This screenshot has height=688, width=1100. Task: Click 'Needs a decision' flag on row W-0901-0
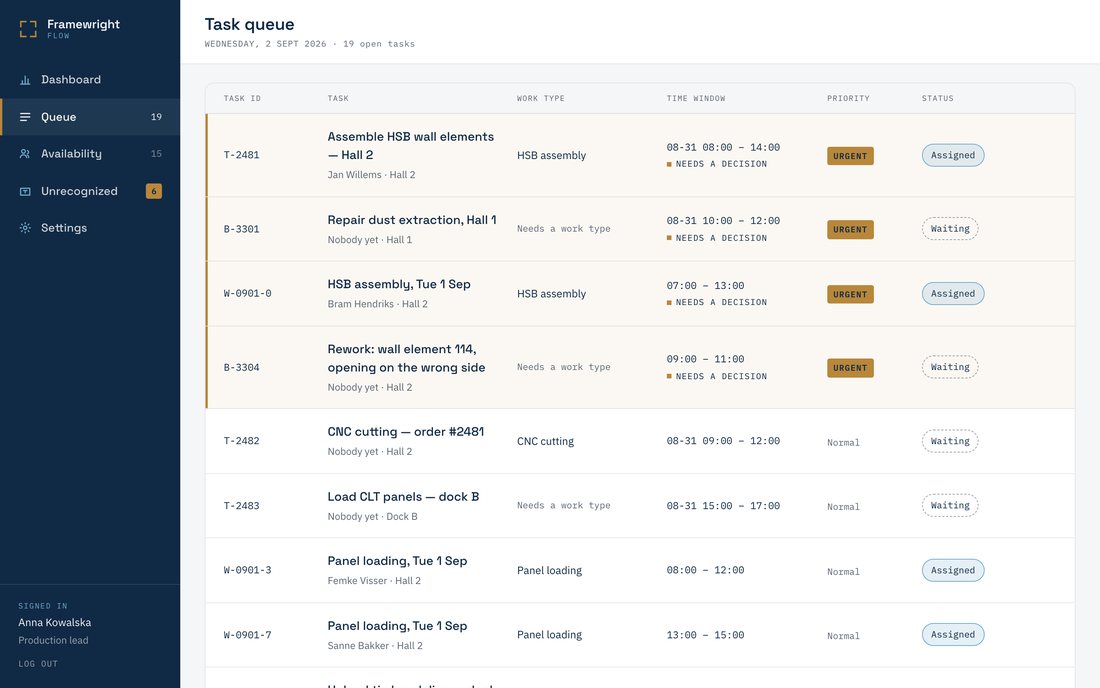717,302
